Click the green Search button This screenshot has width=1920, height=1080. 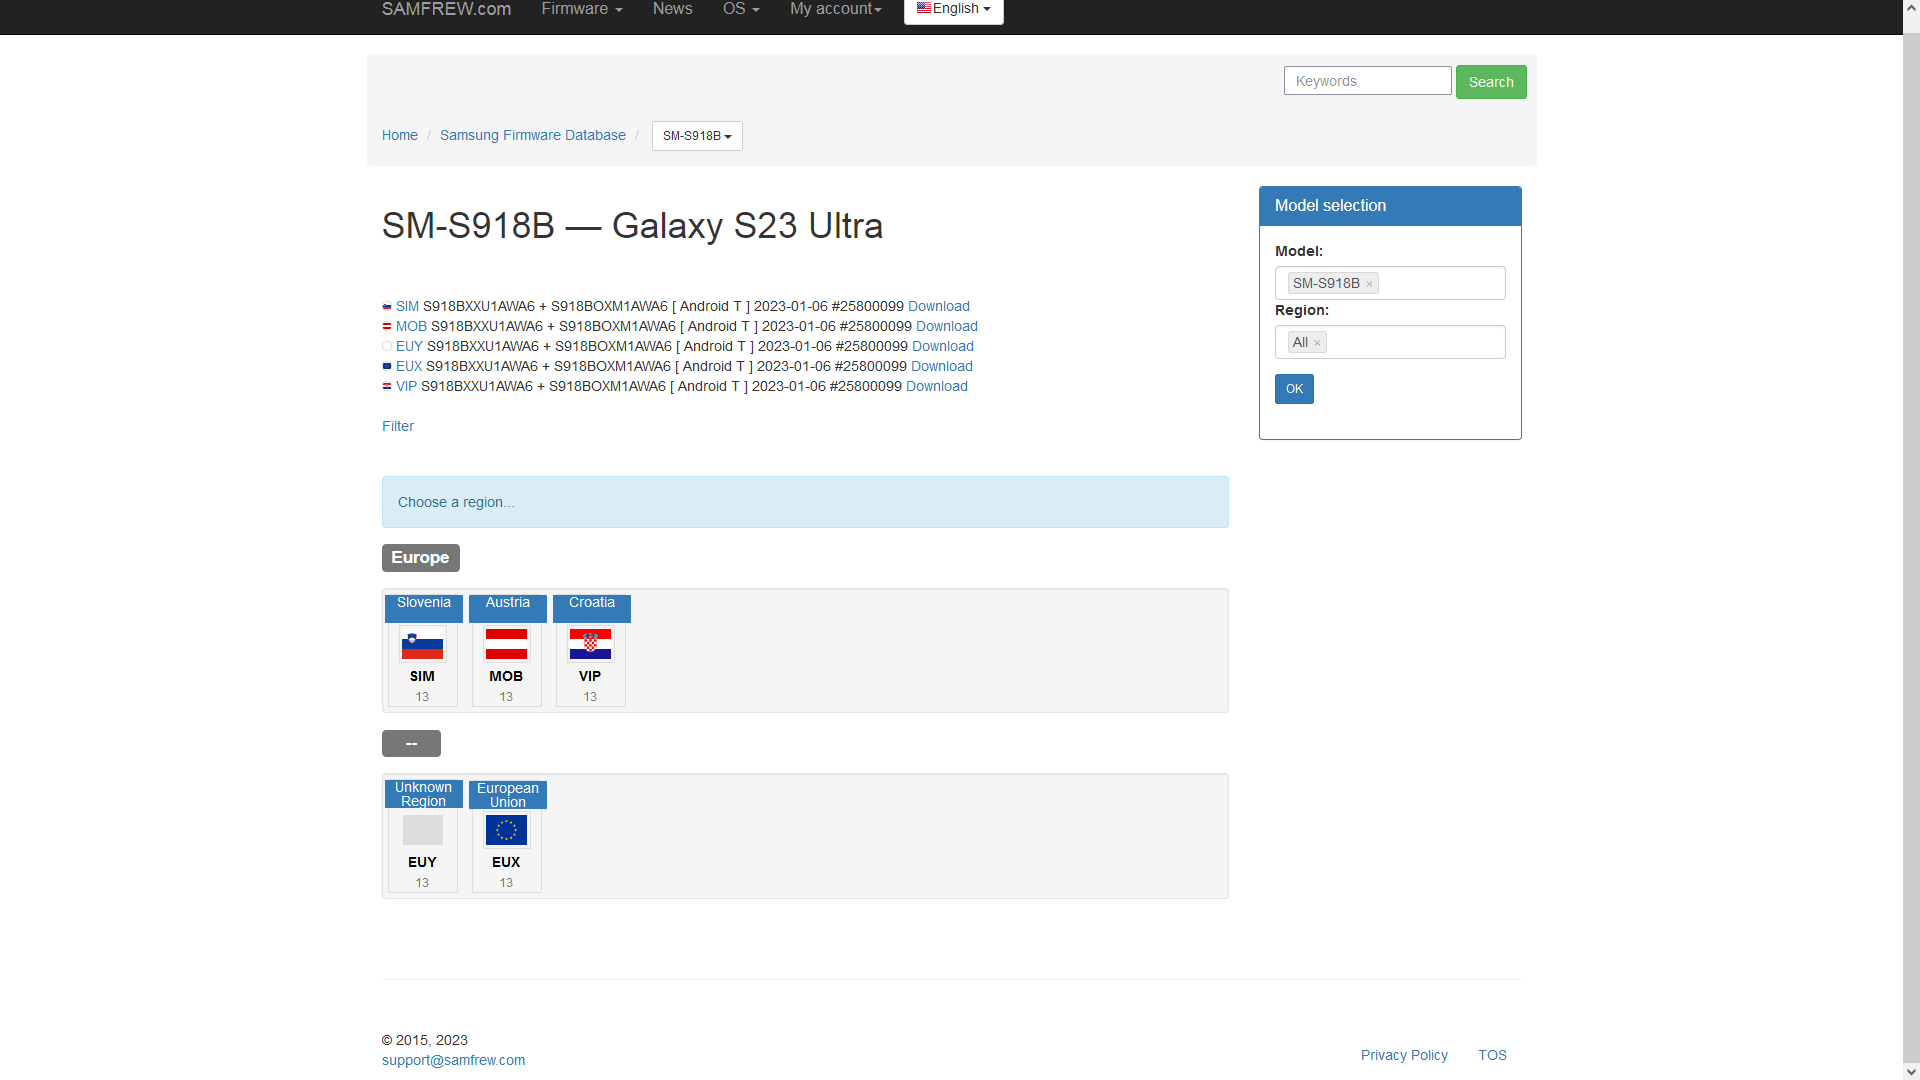(1491, 82)
